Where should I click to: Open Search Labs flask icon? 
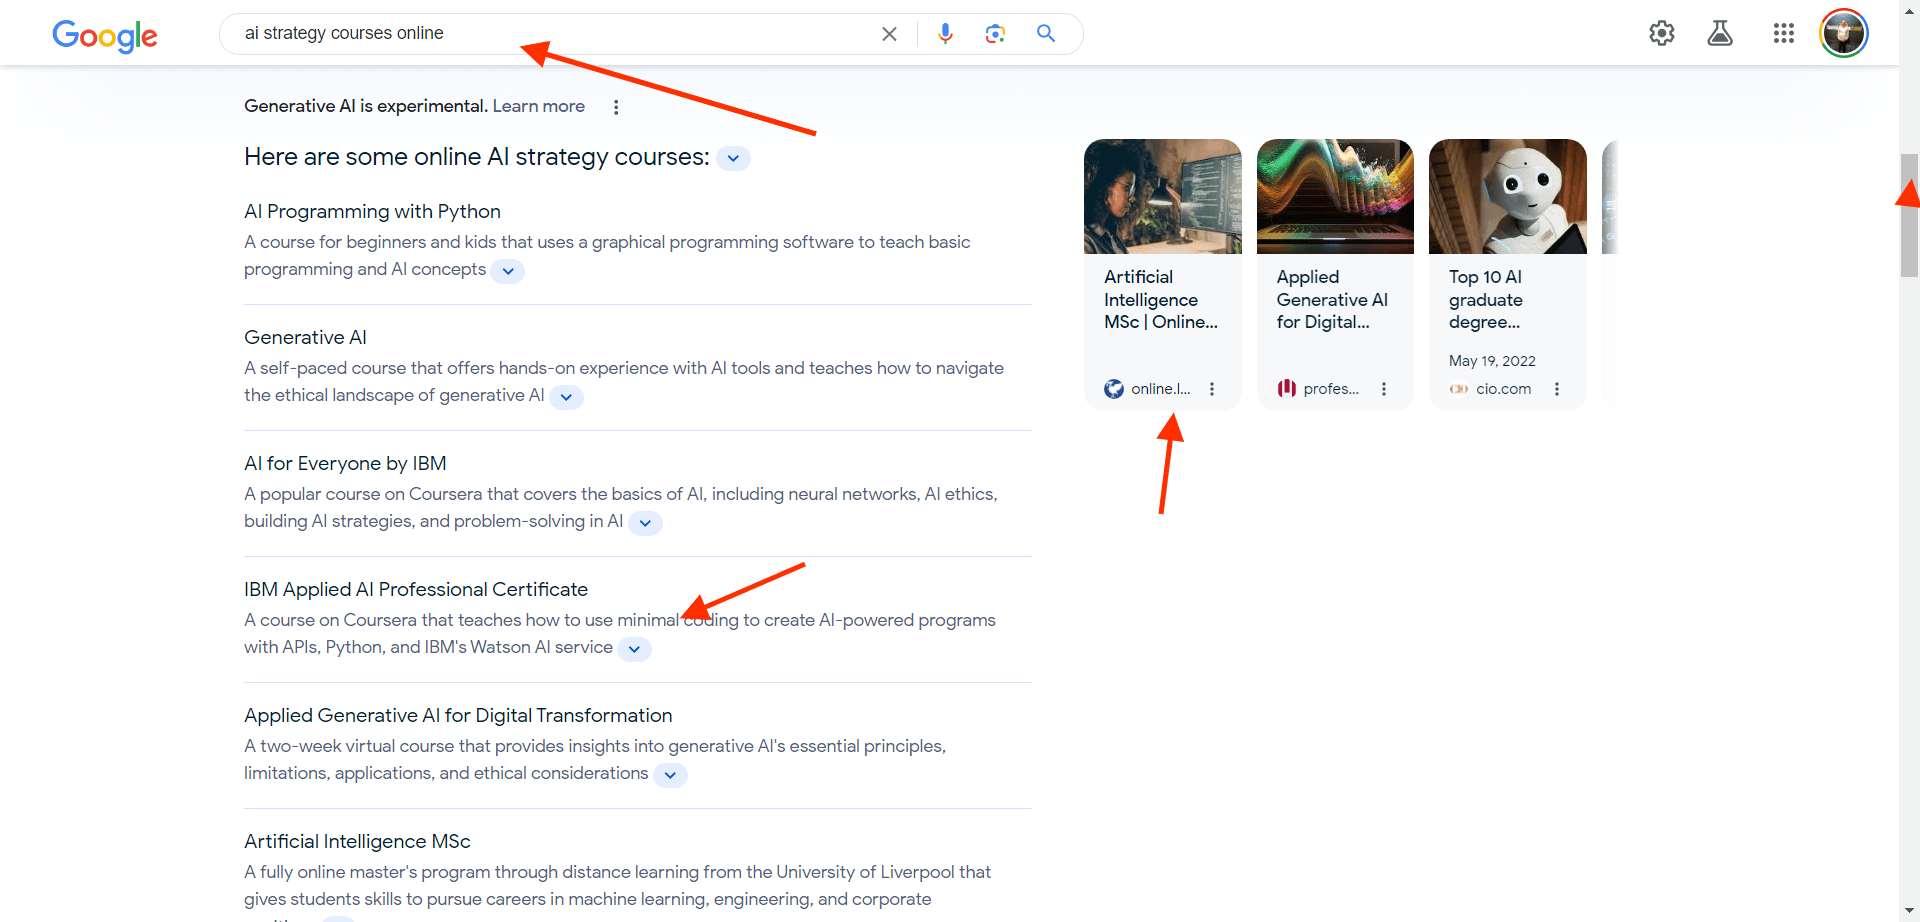[1720, 34]
